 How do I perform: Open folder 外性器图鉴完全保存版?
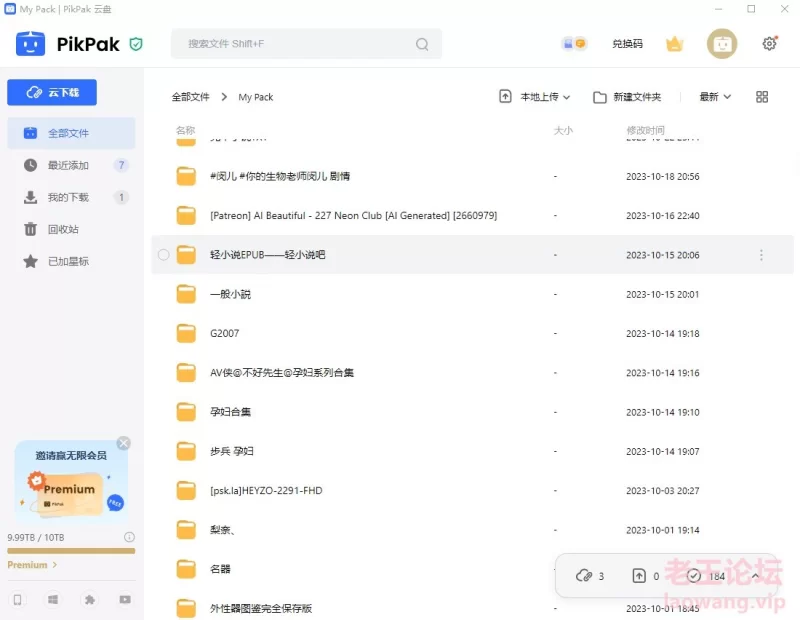click(x=261, y=608)
